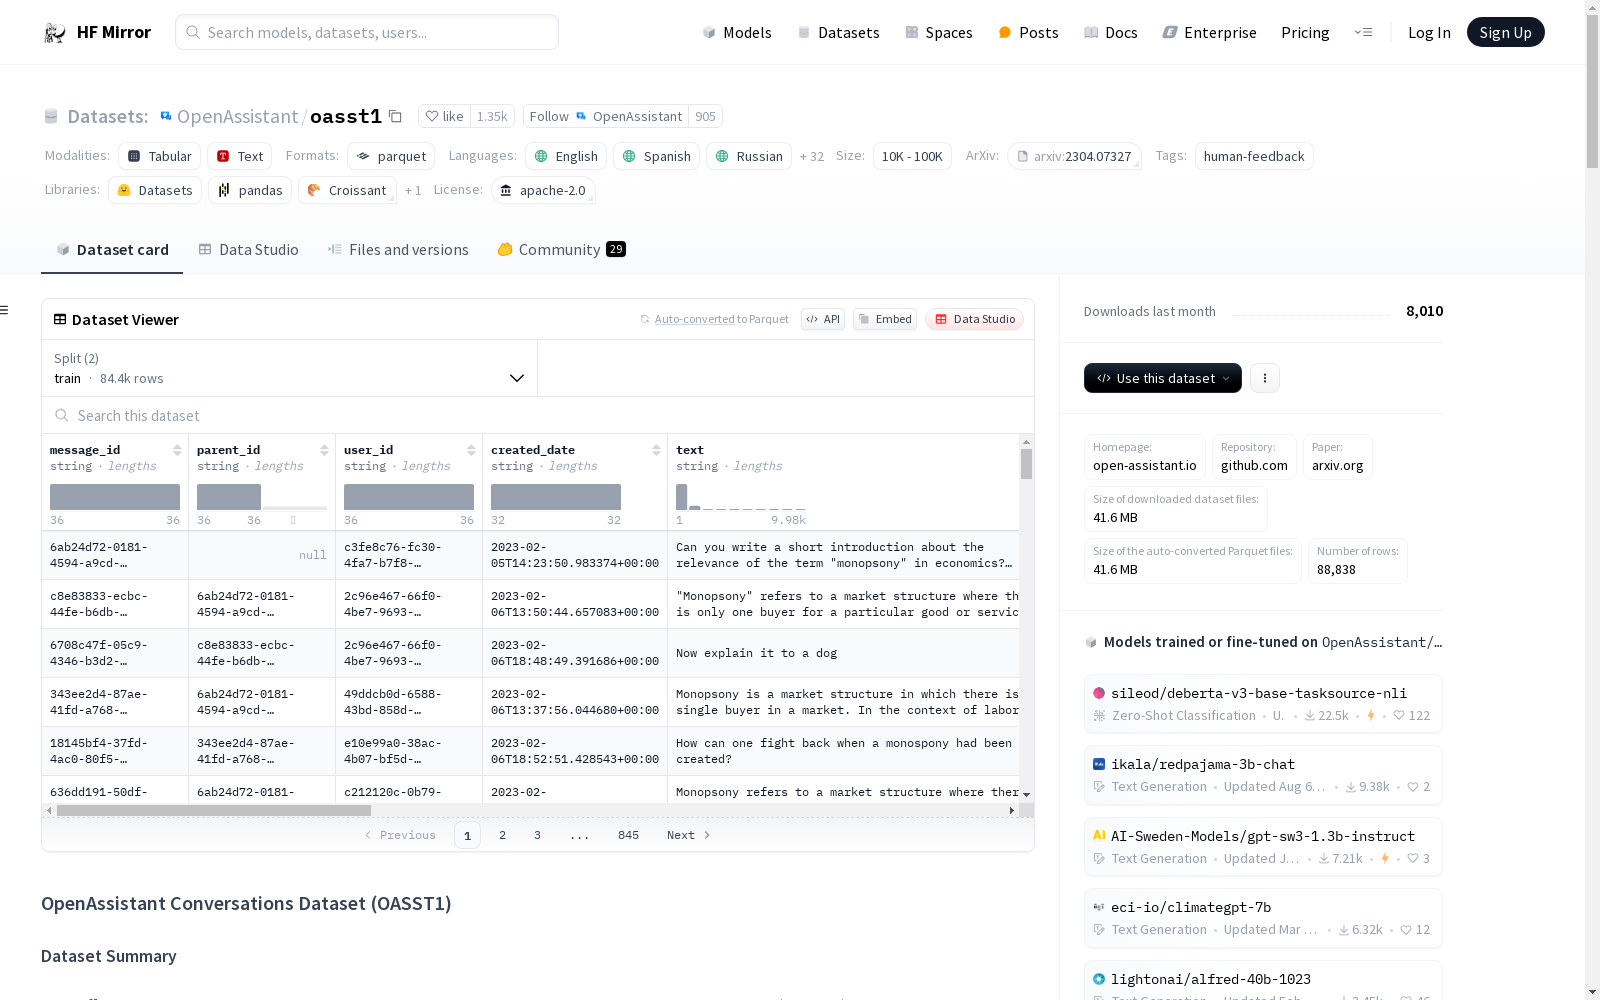
Task: Switch to Data Studio tab
Action: point(248,250)
